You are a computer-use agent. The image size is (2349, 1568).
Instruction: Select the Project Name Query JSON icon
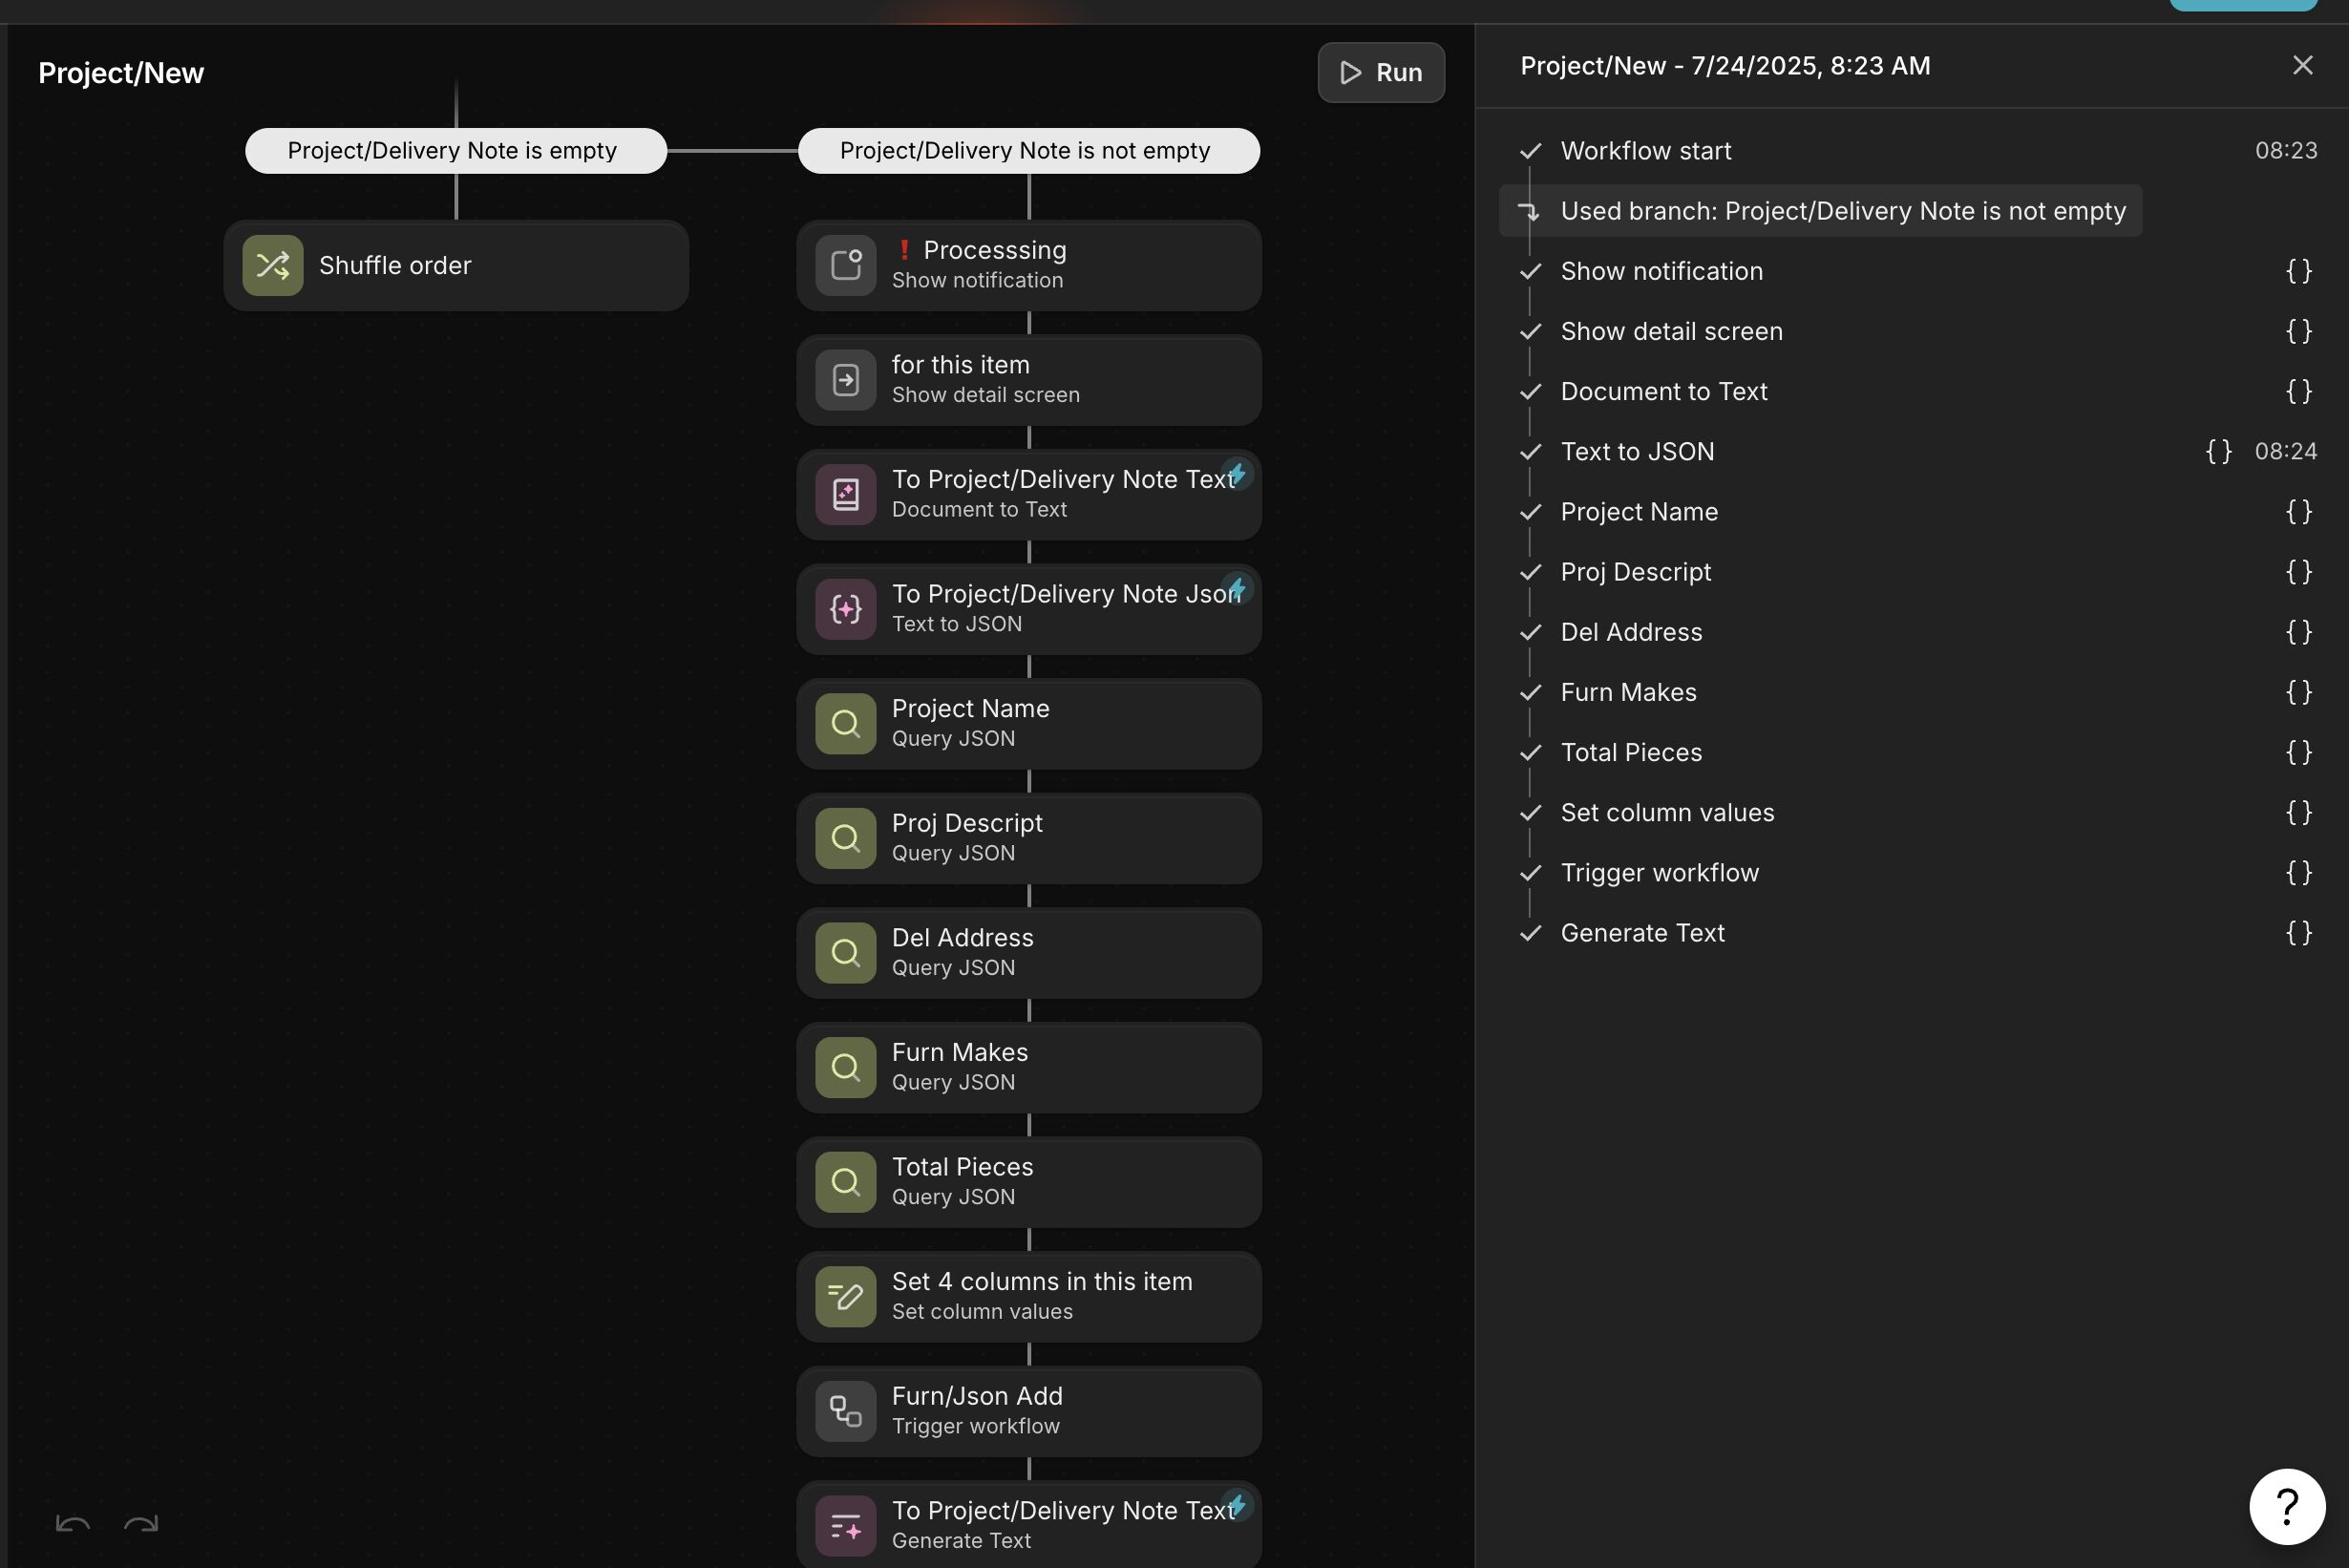point(845,723)
